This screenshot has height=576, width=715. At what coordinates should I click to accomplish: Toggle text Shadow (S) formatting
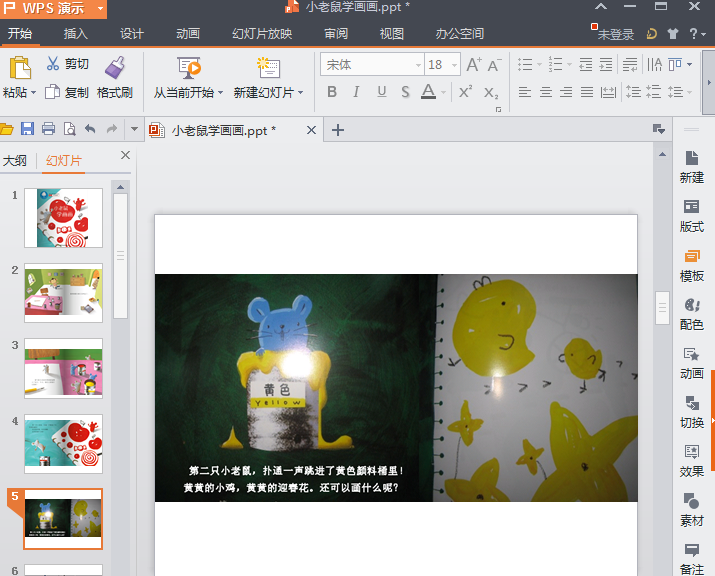(x=405, y=92)
